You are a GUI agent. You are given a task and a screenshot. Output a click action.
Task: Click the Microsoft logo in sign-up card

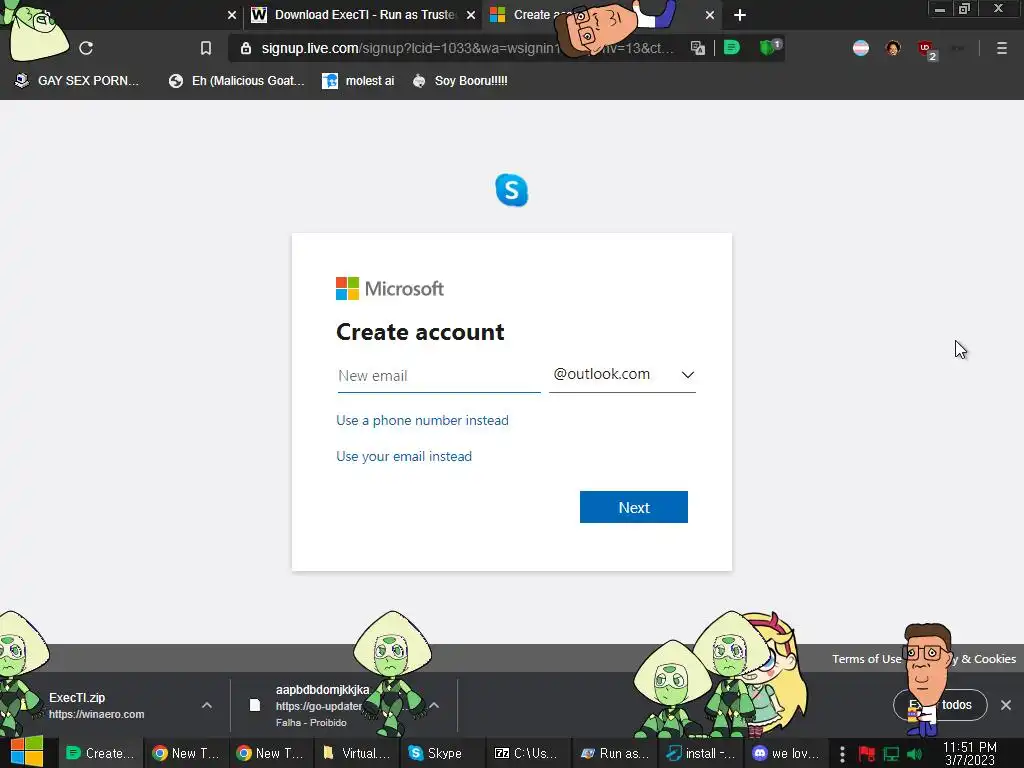pos(390,288)
